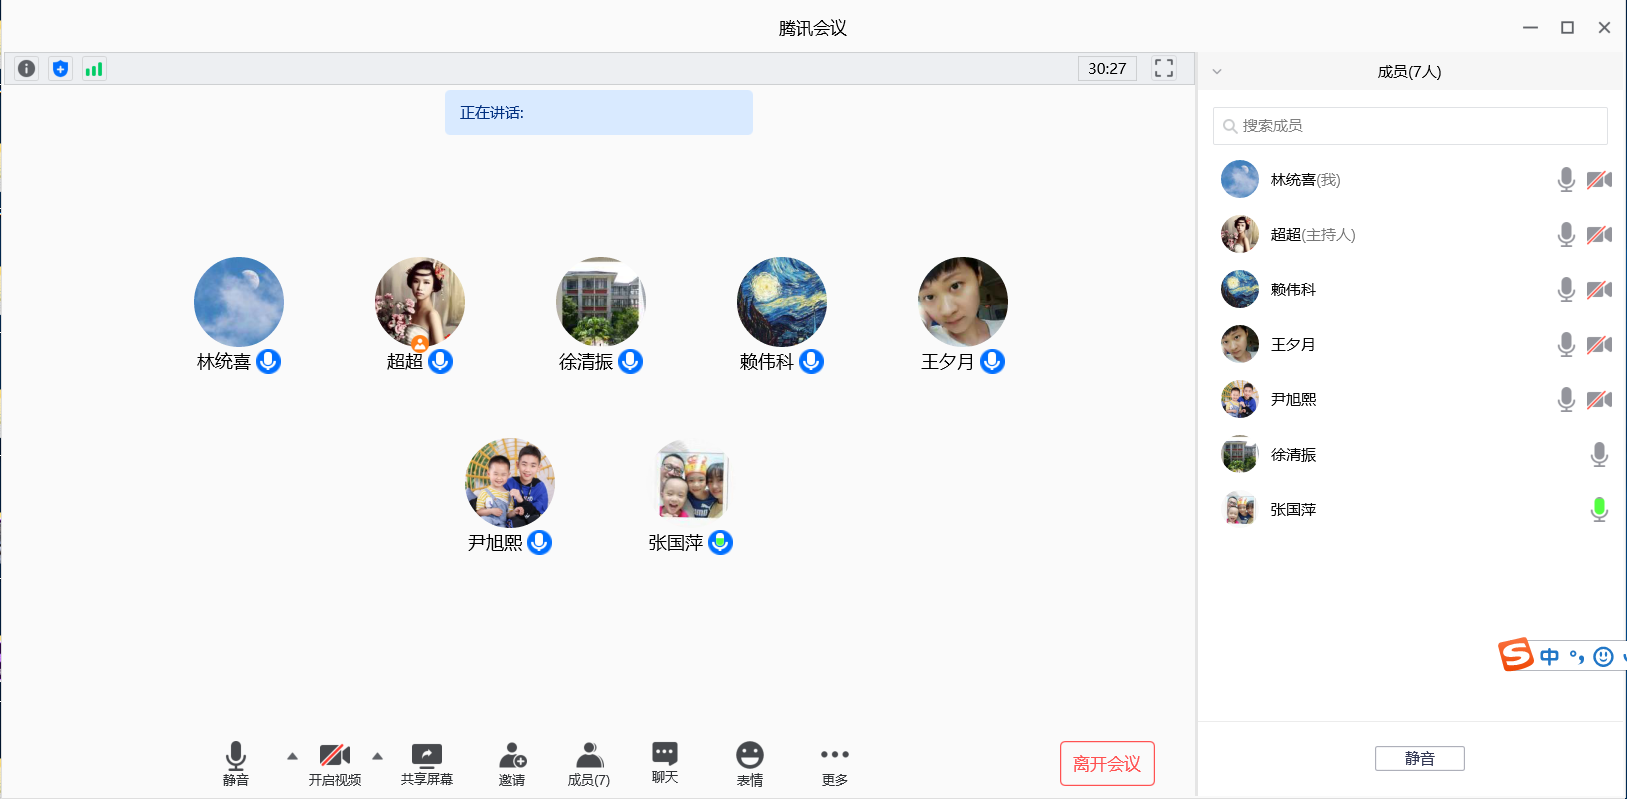
Task: Collapse the members panel with the chevron
Action: point(1217,72)
